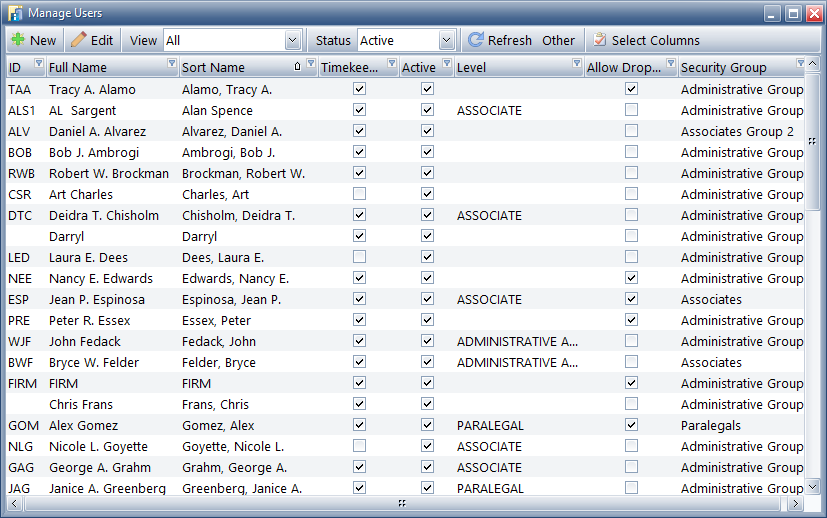Screen dimensions: 827x518
Task: Click the New button label
Action: click(43, 41)
